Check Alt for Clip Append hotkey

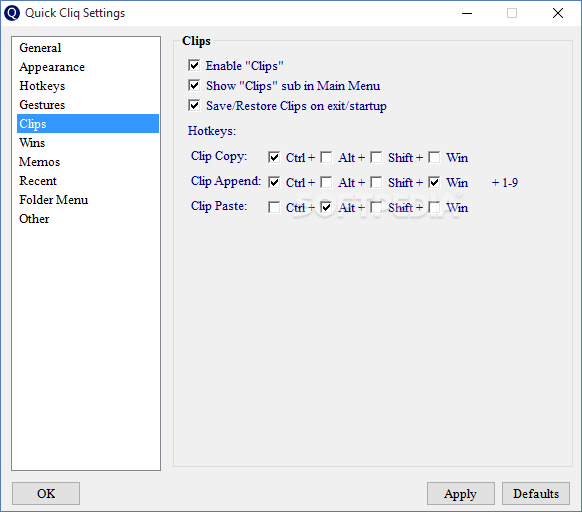tap(326, 182)
